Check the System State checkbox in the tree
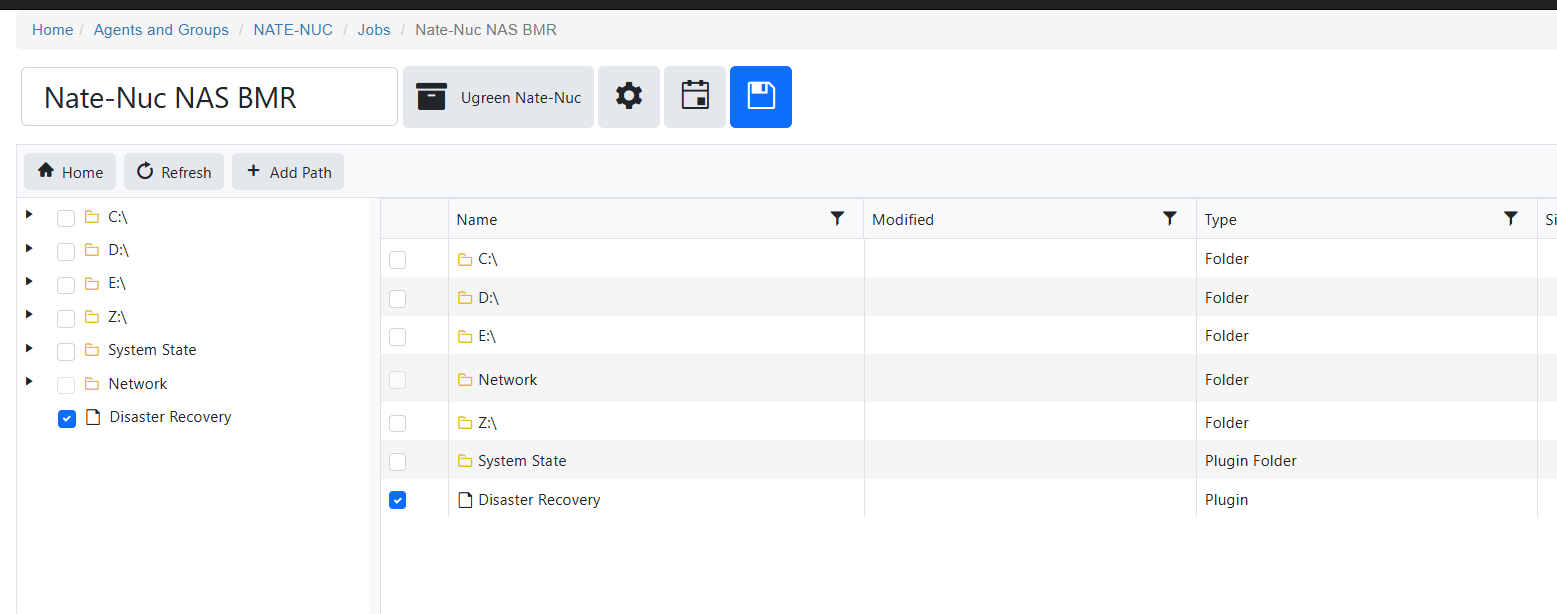 (66, 352)
